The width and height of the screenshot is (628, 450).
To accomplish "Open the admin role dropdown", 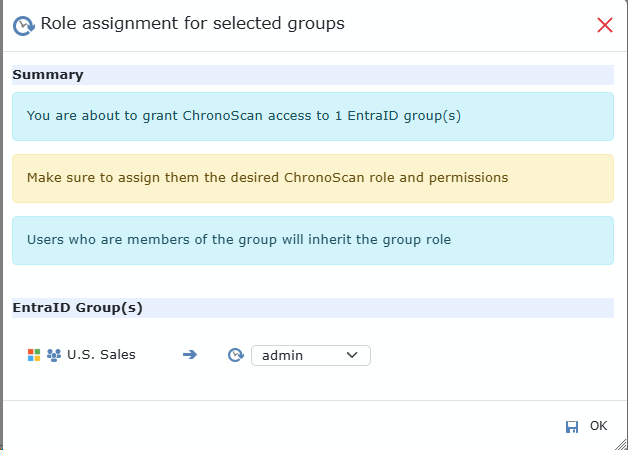I will click(x=310, y=355).
